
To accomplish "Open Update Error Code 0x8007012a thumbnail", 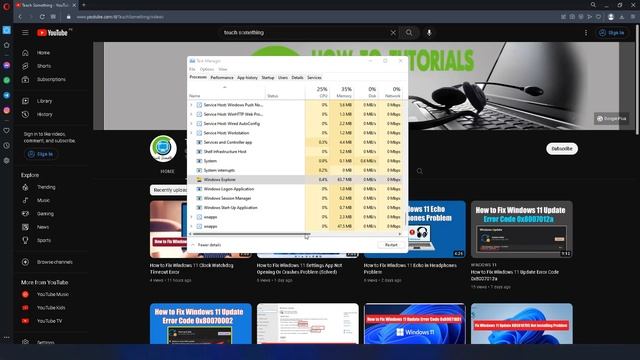I will pyautogui.click(x=522, y=229).
